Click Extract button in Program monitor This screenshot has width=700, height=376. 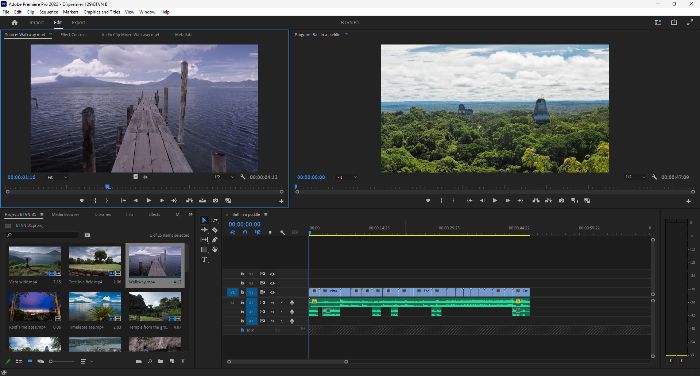pos(548,201)
